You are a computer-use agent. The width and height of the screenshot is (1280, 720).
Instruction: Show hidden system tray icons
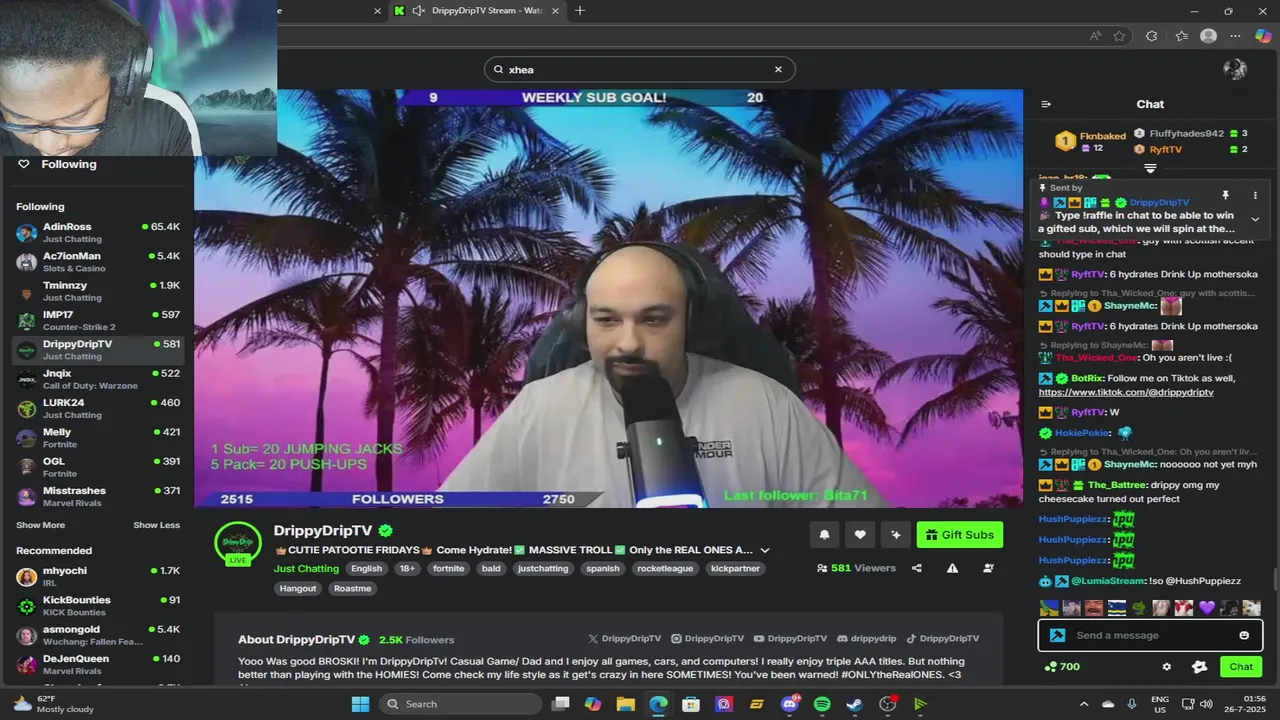(x=1084, y=704)
